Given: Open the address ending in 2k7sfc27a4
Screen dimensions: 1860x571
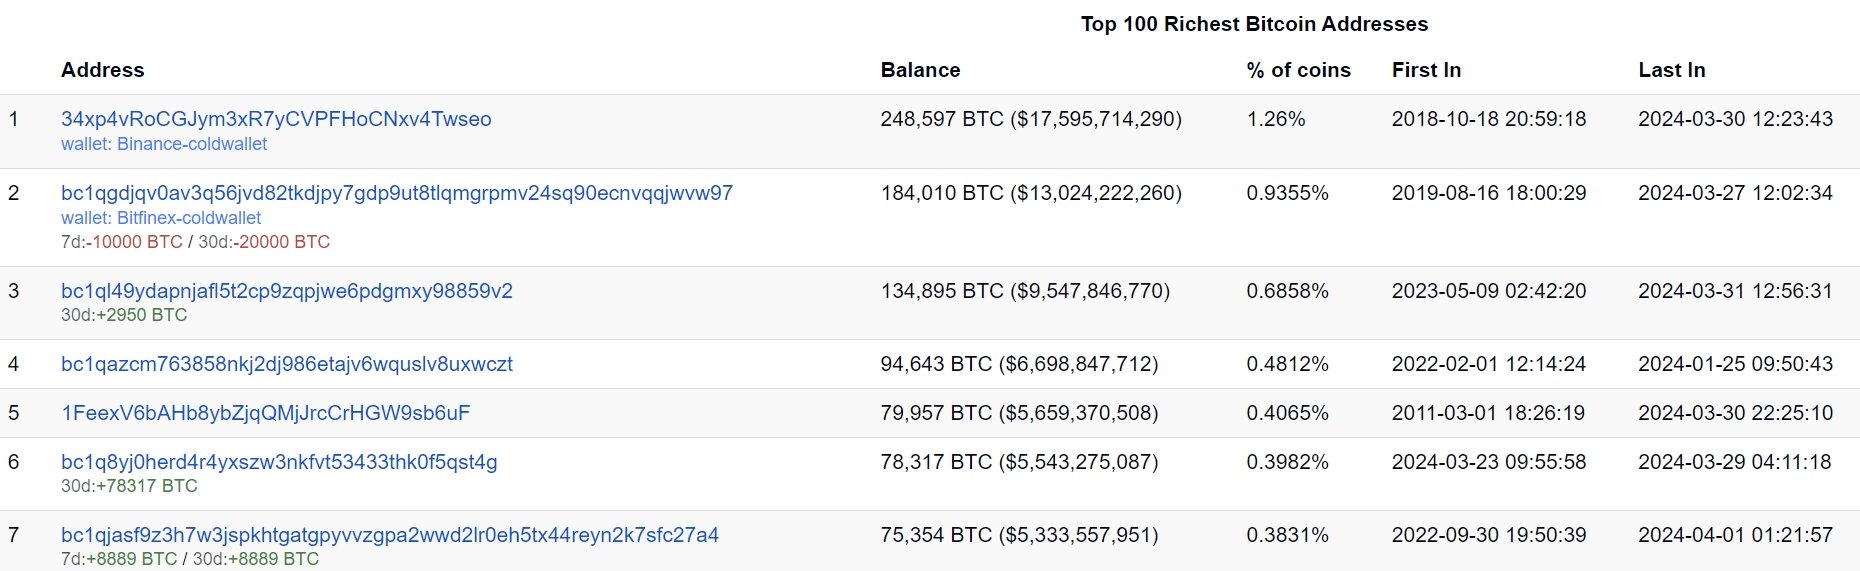Looking at the screenshot, I should 389,535.
